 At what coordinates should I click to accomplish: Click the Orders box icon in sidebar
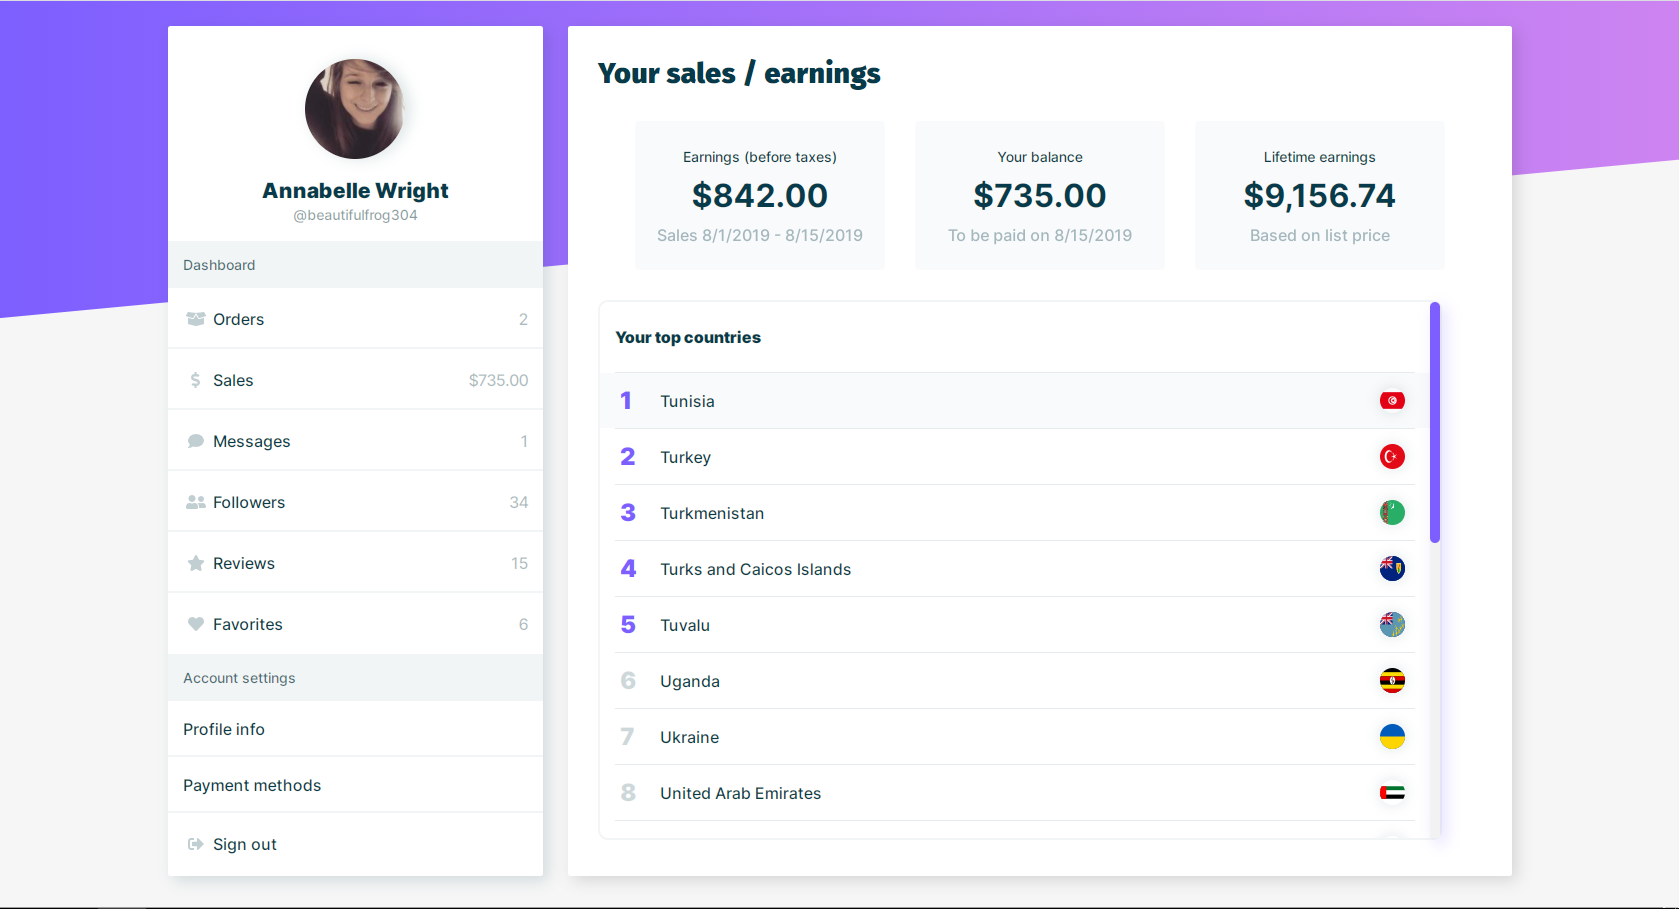pyautogui.click(x=196, y=319)
